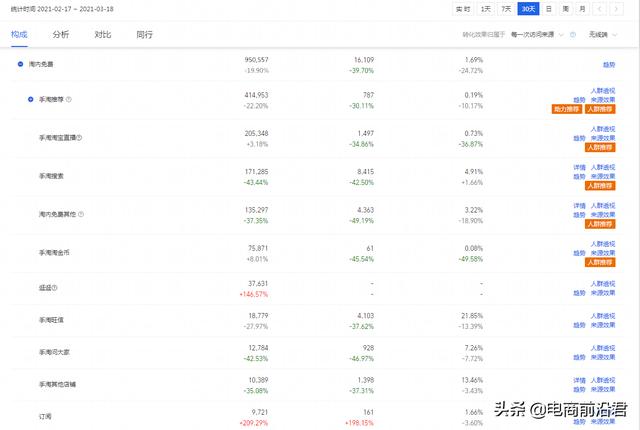Image resolution: width=640 pixels, height=430 pixels.
Task: Click 人群推荐 button in 手淘推荐 row
Action: click(600, 109)
